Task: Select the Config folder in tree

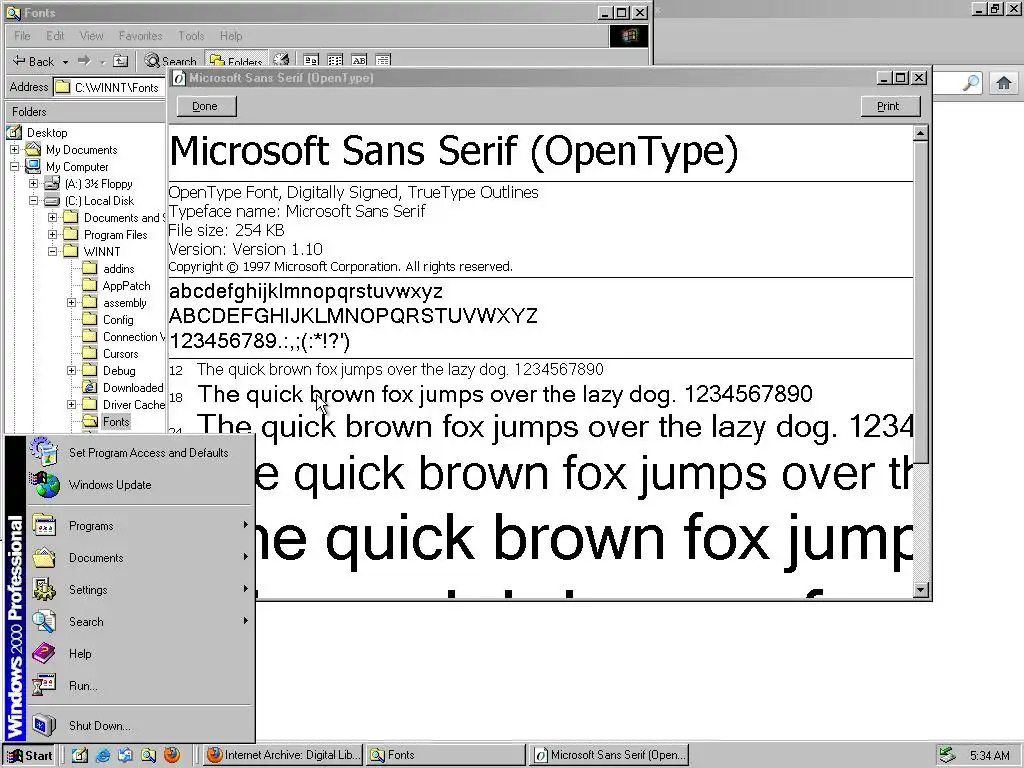Action: coord(118,319)
